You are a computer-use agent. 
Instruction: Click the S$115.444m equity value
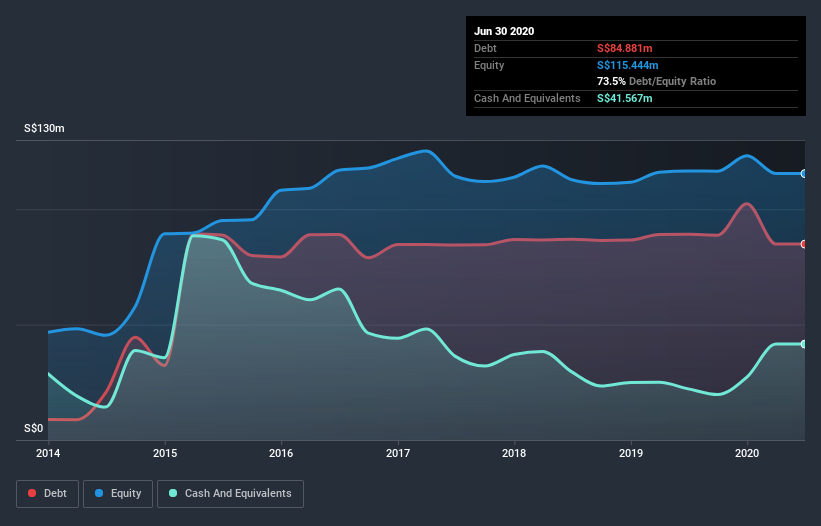628,65
